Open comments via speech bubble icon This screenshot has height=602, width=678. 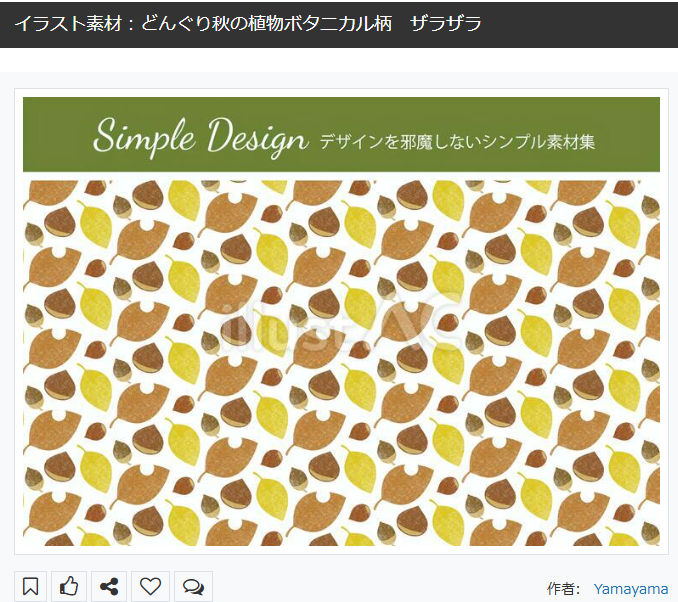193,586
